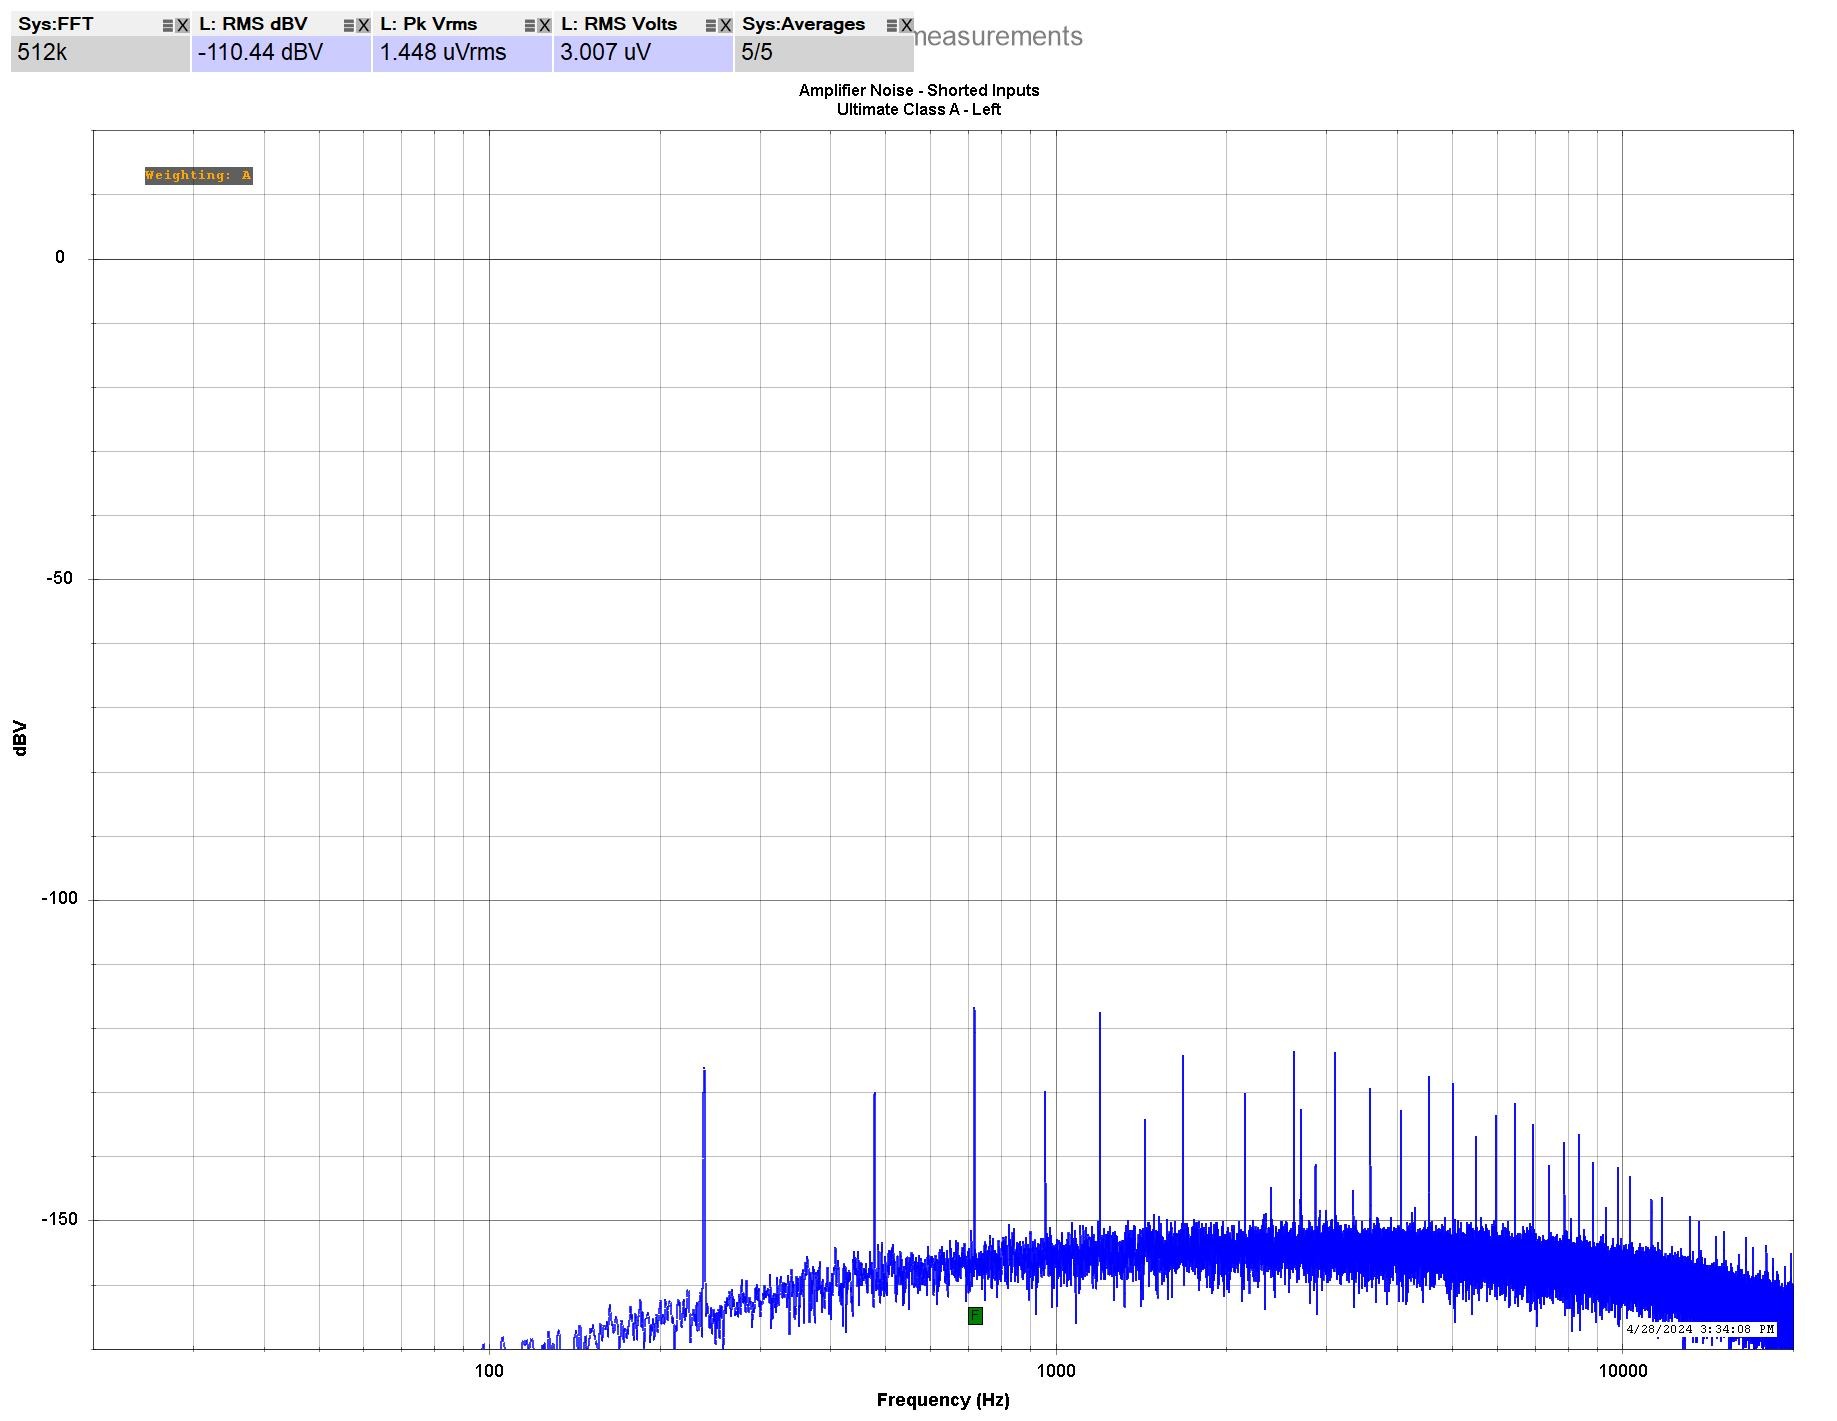Click the dBV vertical axis label
The height and width of the screenshot is (1421, 1837).
pyautogui.click(x=20, y=738)
